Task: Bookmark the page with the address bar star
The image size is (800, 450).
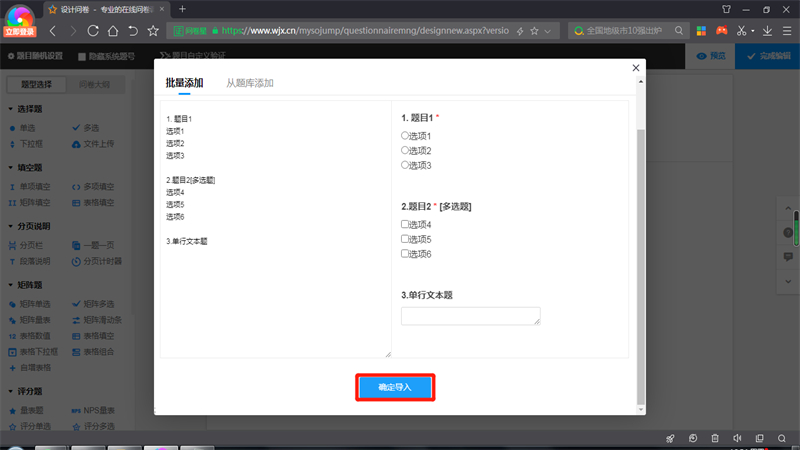Action: click(534, 31)
